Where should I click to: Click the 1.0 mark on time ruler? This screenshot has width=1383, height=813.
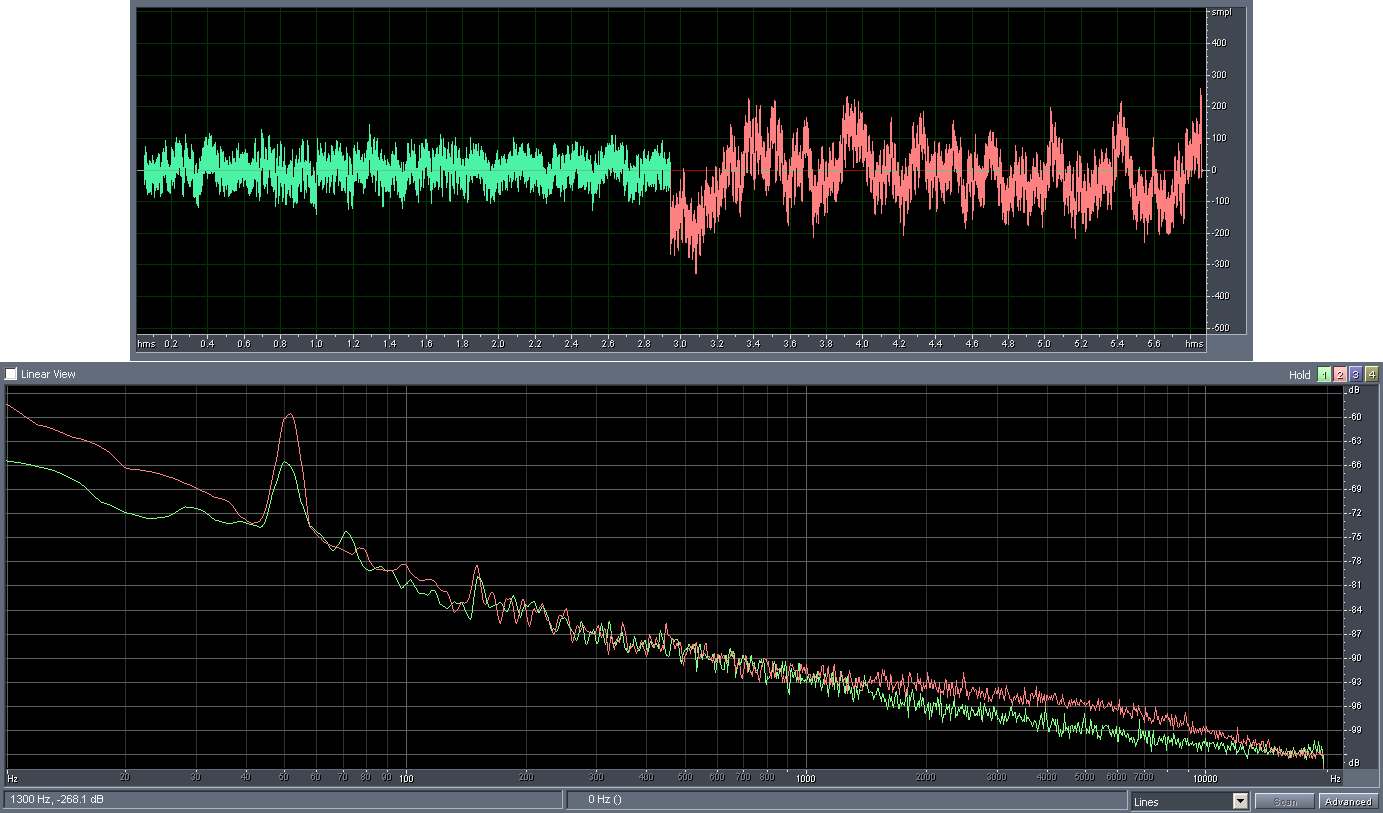click(316, 343)
